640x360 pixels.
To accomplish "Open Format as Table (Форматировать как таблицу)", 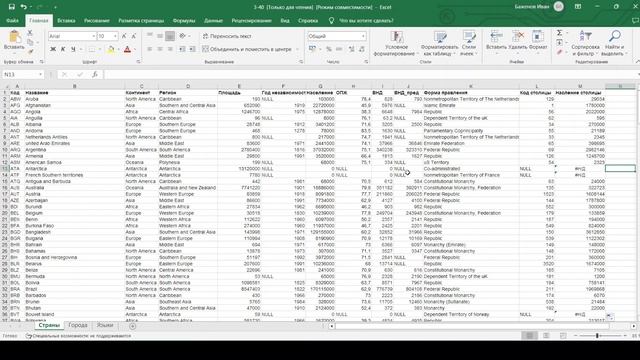I will click(439, 43).
